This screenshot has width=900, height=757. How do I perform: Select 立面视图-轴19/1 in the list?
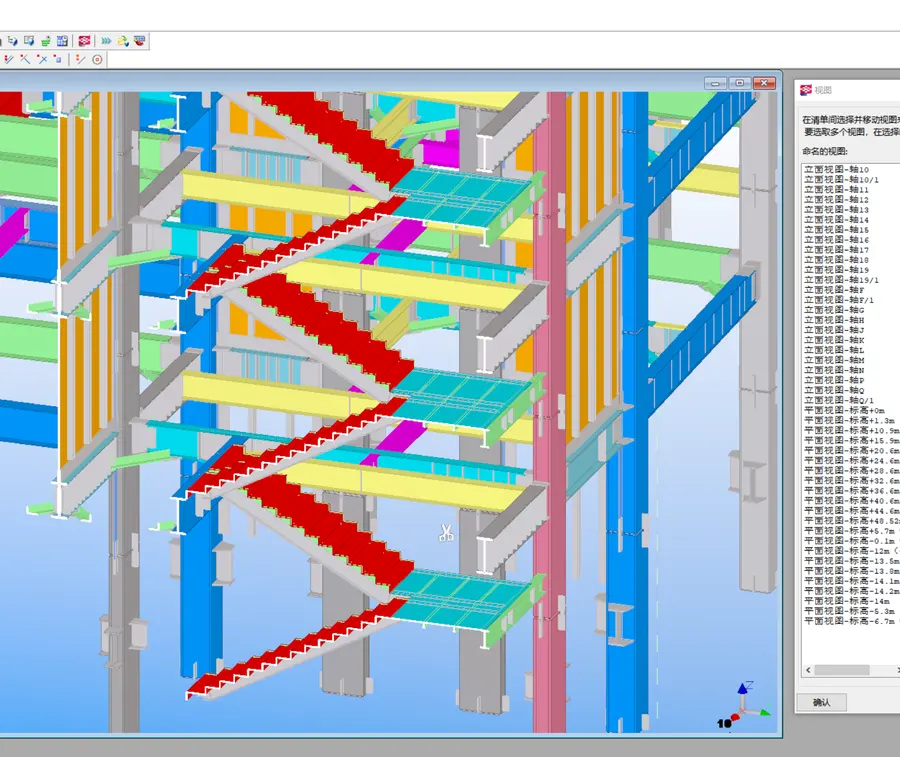pyautogui.click(x=841, y=279)
